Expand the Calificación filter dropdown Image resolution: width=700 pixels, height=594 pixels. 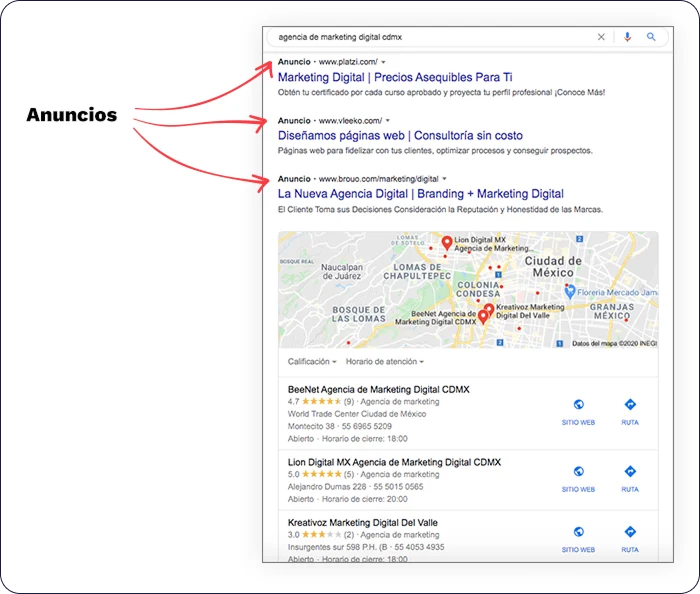(312, 361)
